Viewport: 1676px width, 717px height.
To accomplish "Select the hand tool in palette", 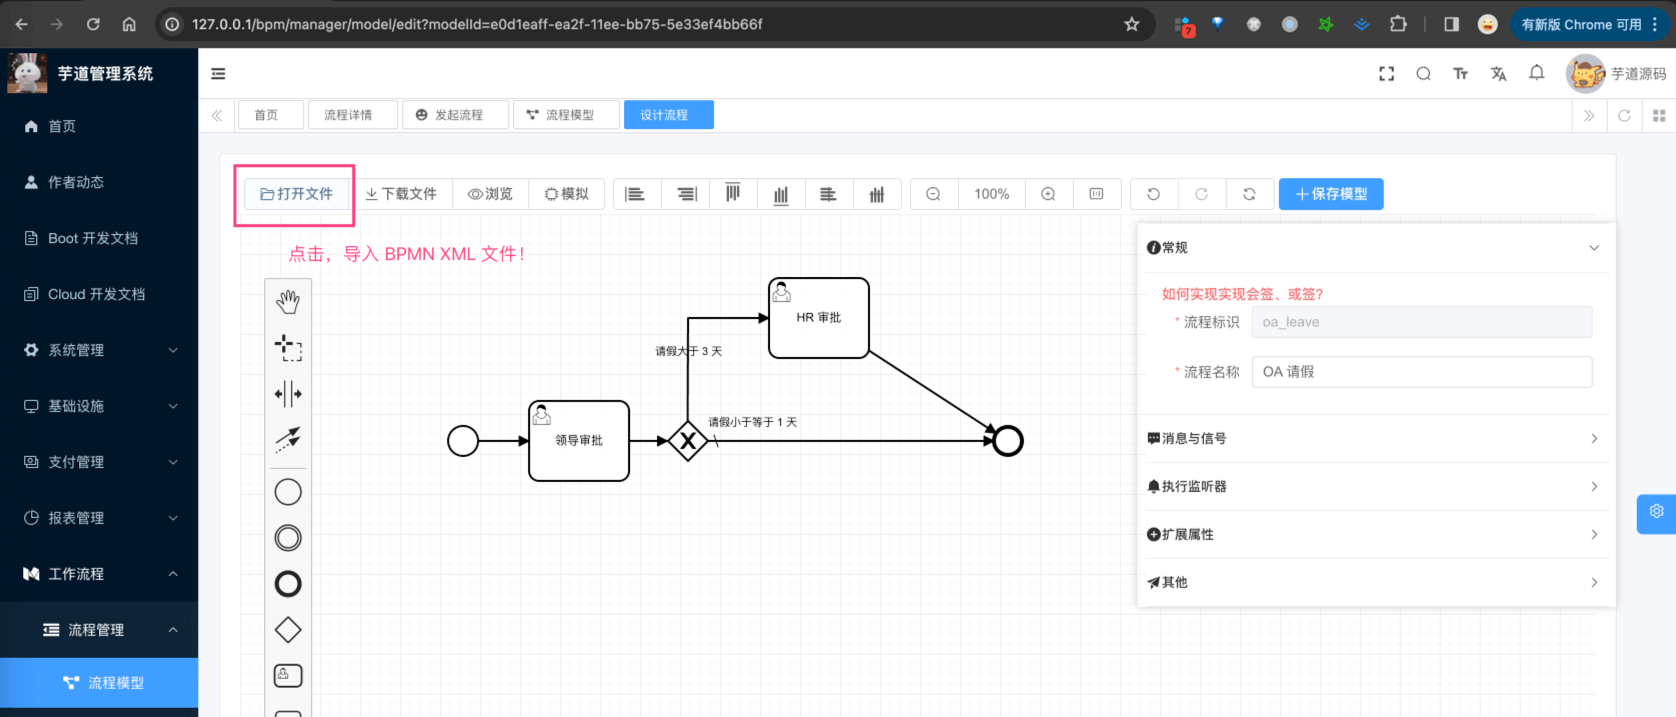I will [288, 301].
